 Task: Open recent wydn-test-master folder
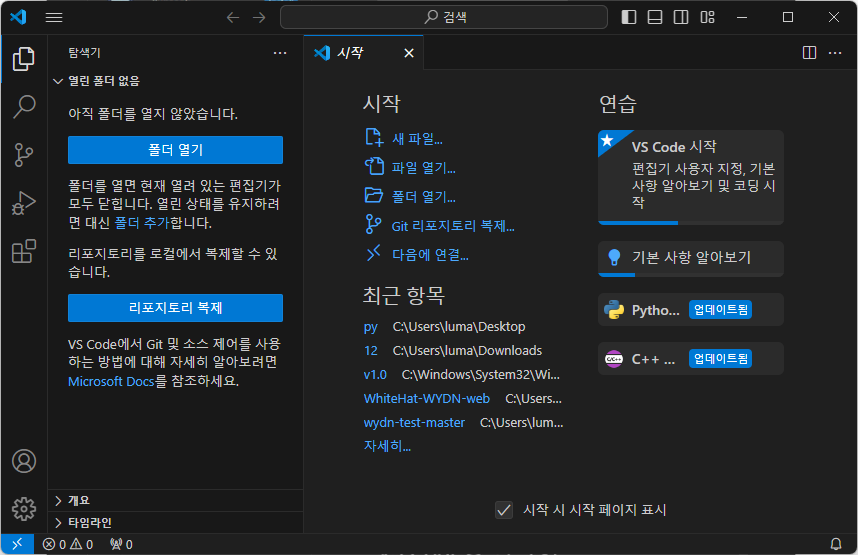(414, 423)
